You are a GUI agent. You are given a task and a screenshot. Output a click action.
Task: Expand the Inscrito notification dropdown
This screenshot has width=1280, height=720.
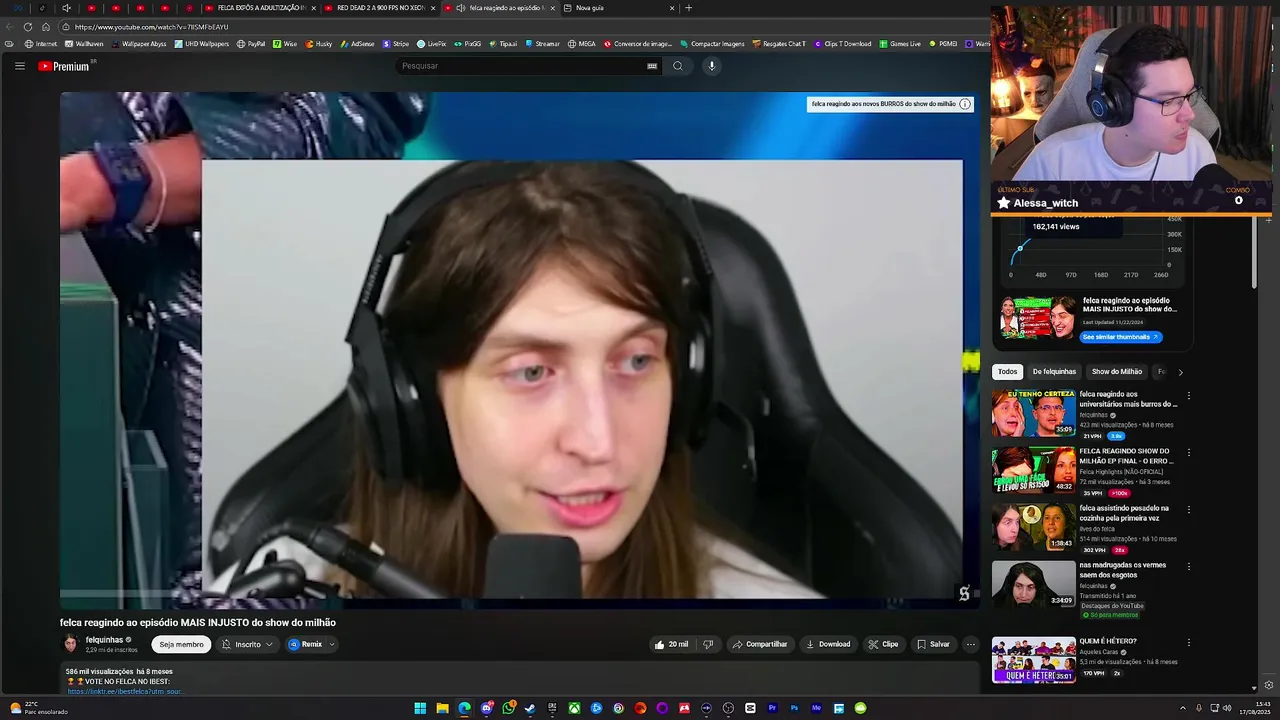[247, 644]
